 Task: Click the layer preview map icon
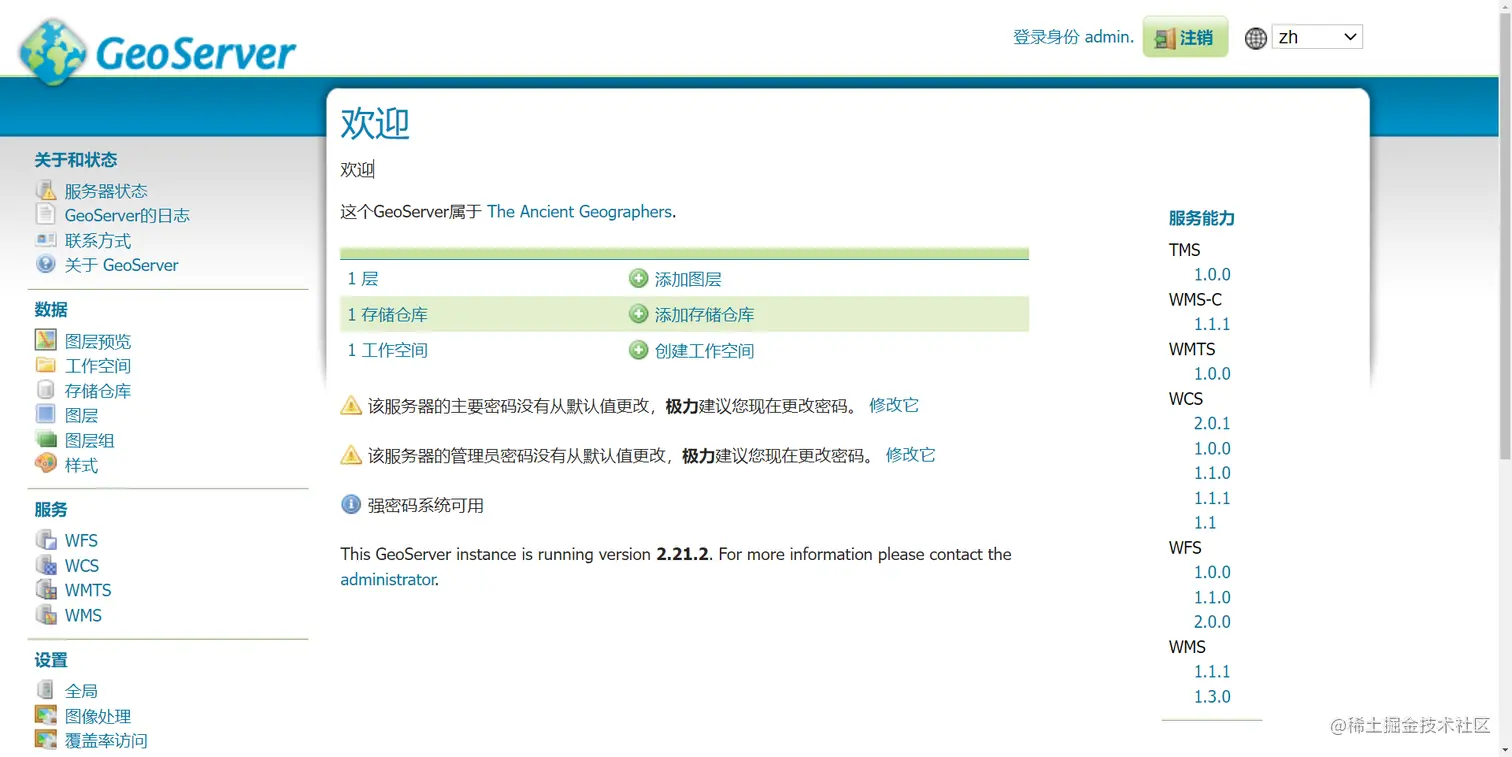(46, 340)
